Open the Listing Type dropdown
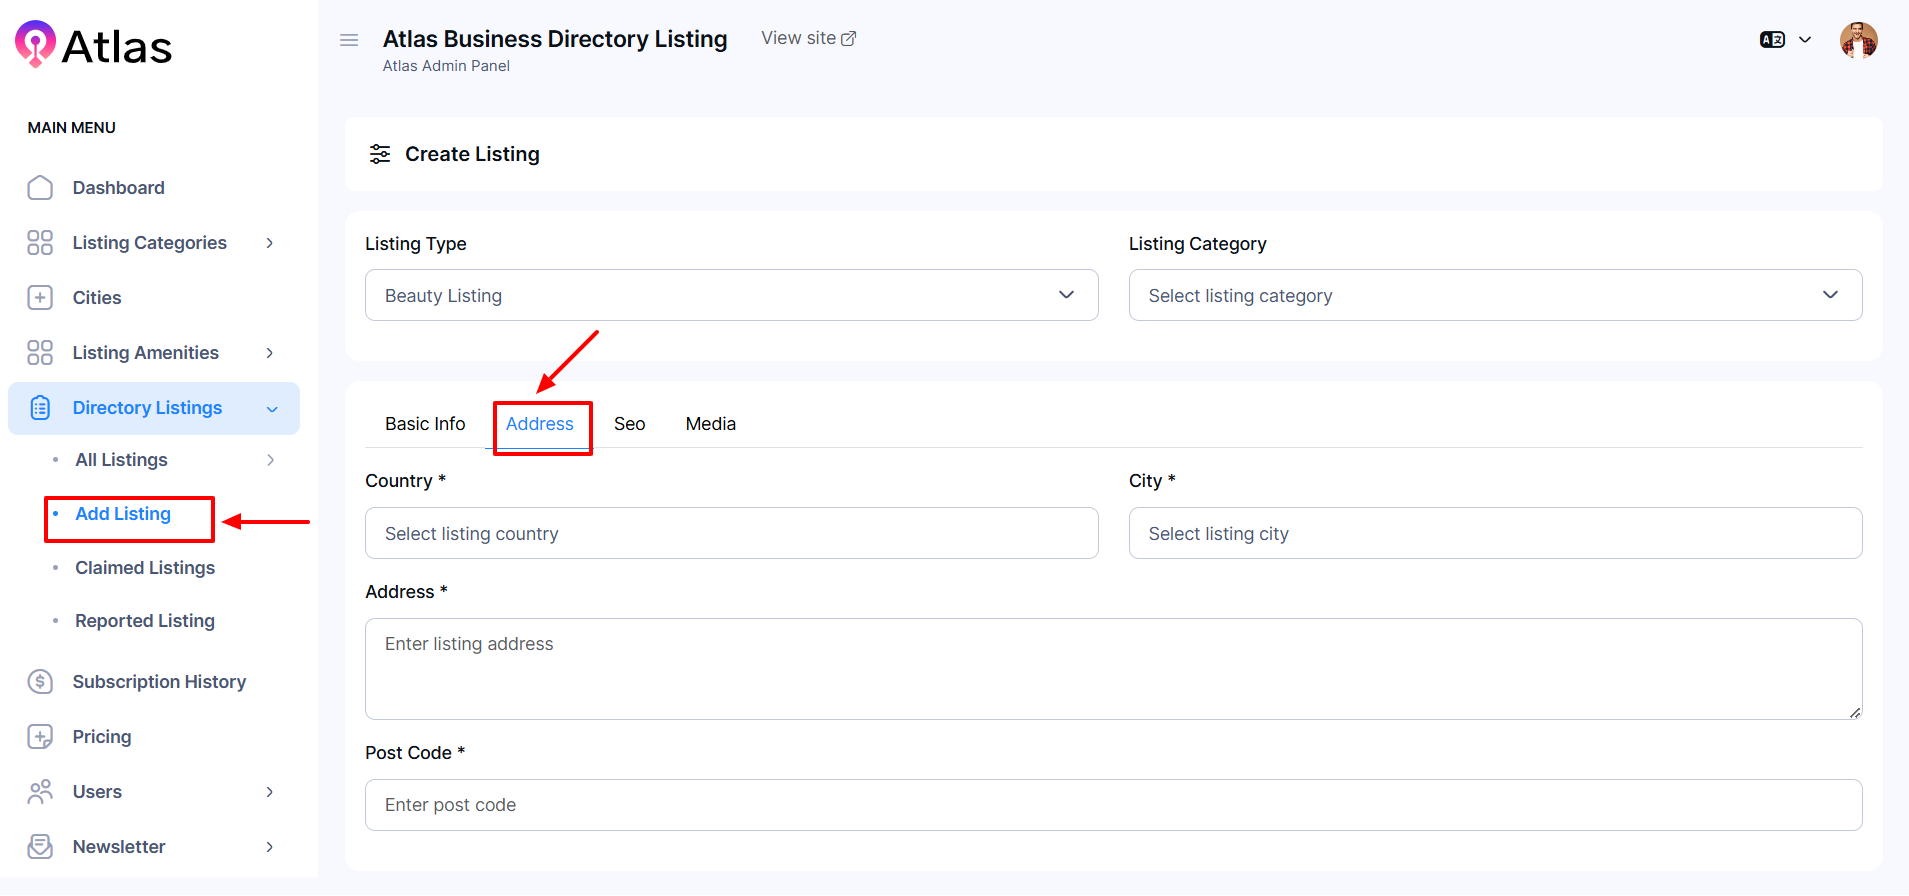 click(x=731, y=295)
